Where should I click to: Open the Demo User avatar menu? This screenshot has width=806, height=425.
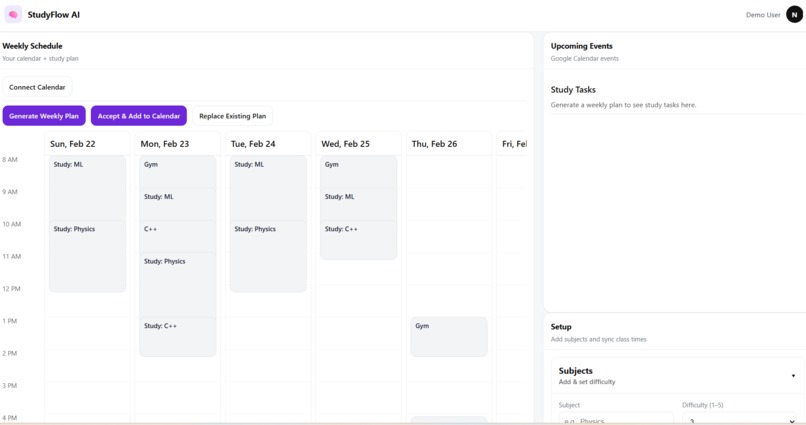click(x=794, y=15)
